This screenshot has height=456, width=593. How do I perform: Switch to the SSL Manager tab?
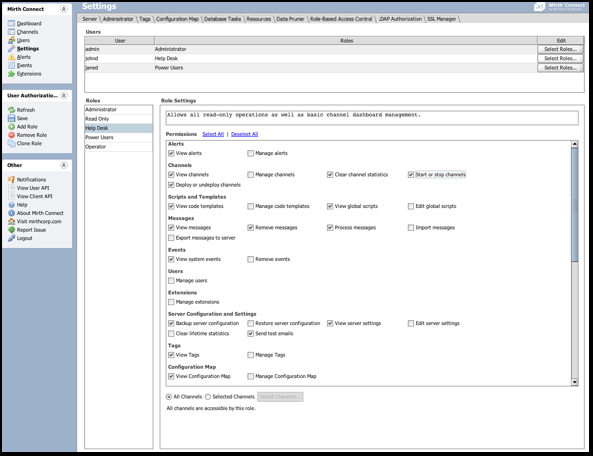point(441,19)
